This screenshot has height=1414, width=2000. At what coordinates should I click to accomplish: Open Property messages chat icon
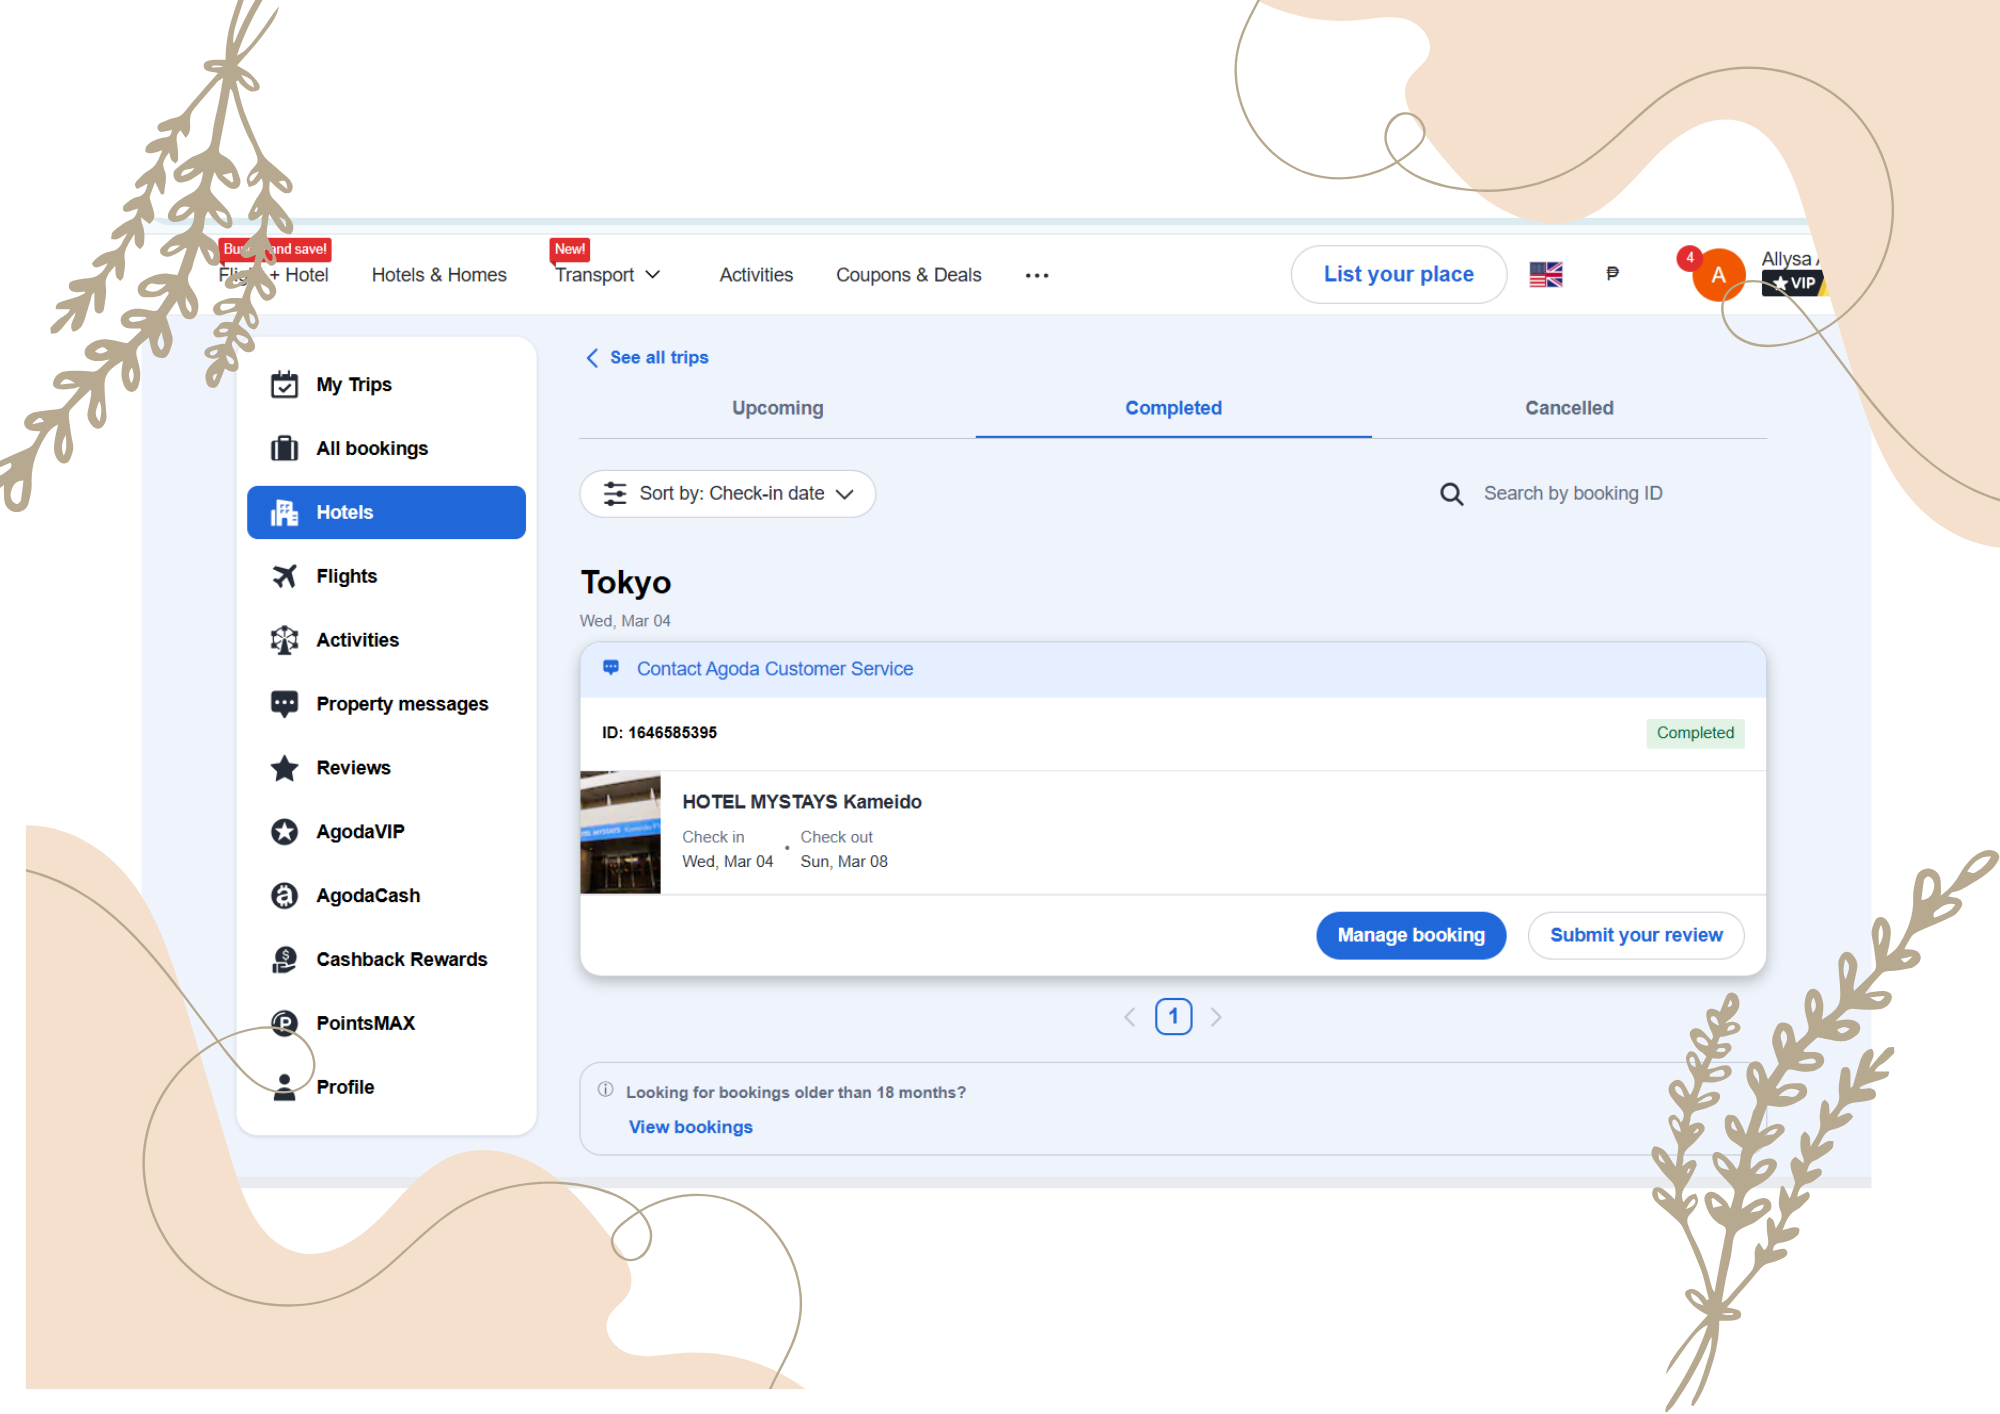pos(285,704)
